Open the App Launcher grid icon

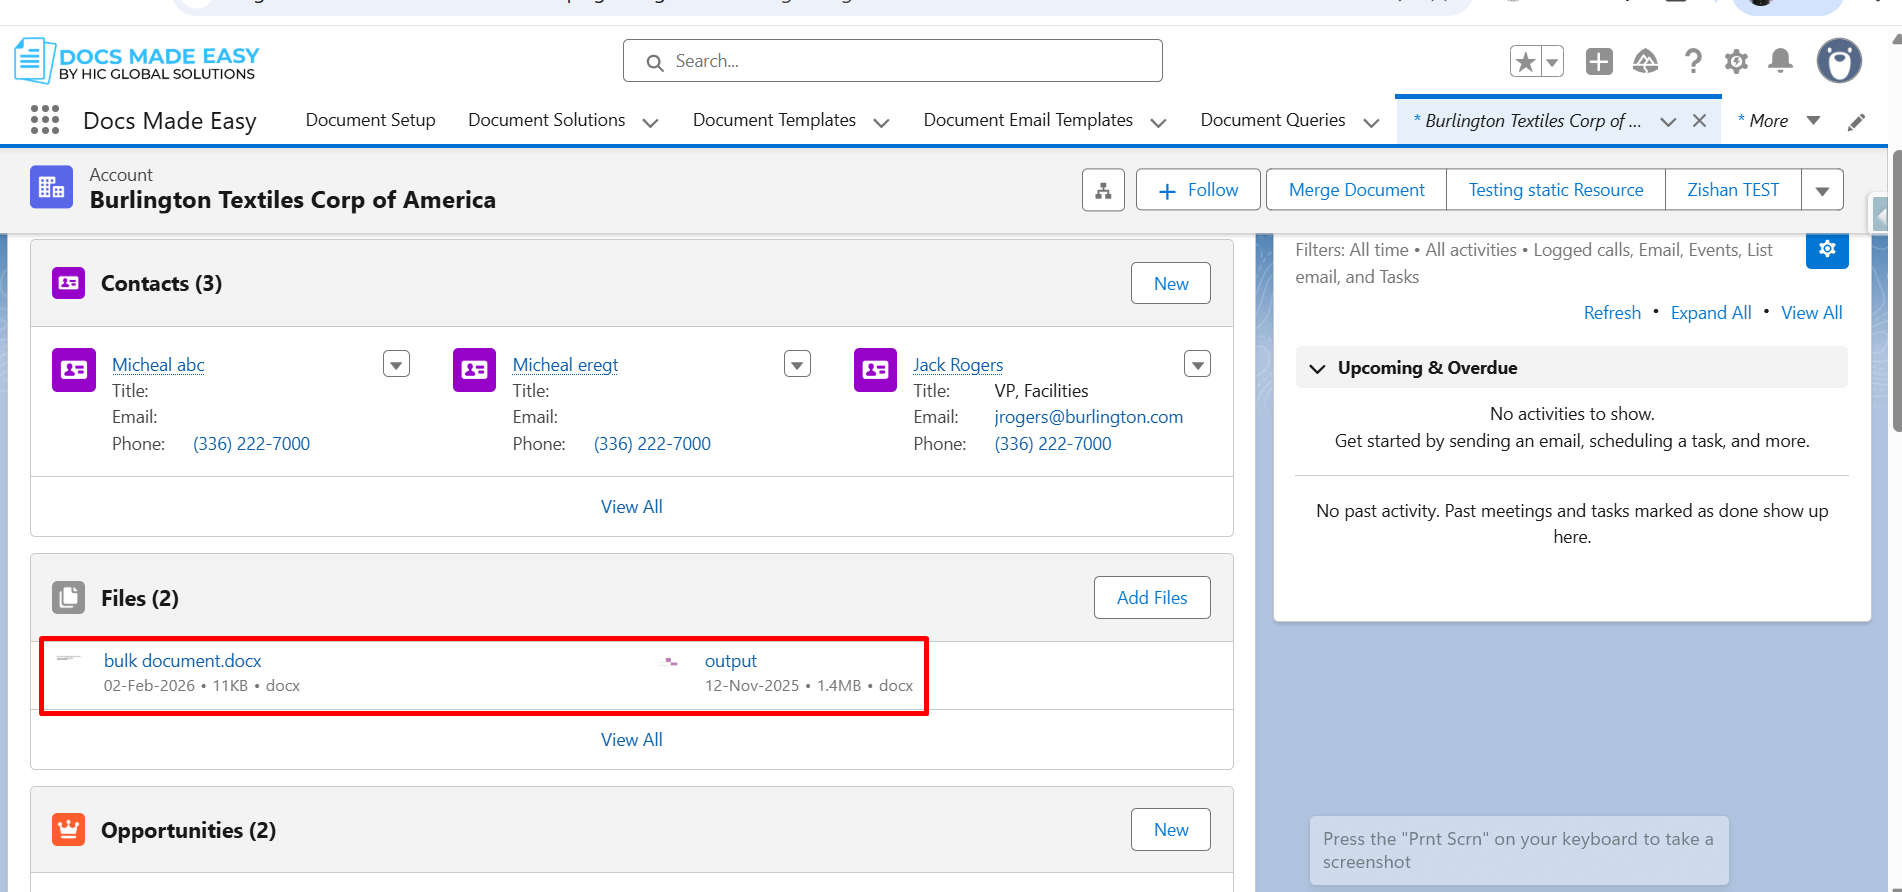pos(45,120)
